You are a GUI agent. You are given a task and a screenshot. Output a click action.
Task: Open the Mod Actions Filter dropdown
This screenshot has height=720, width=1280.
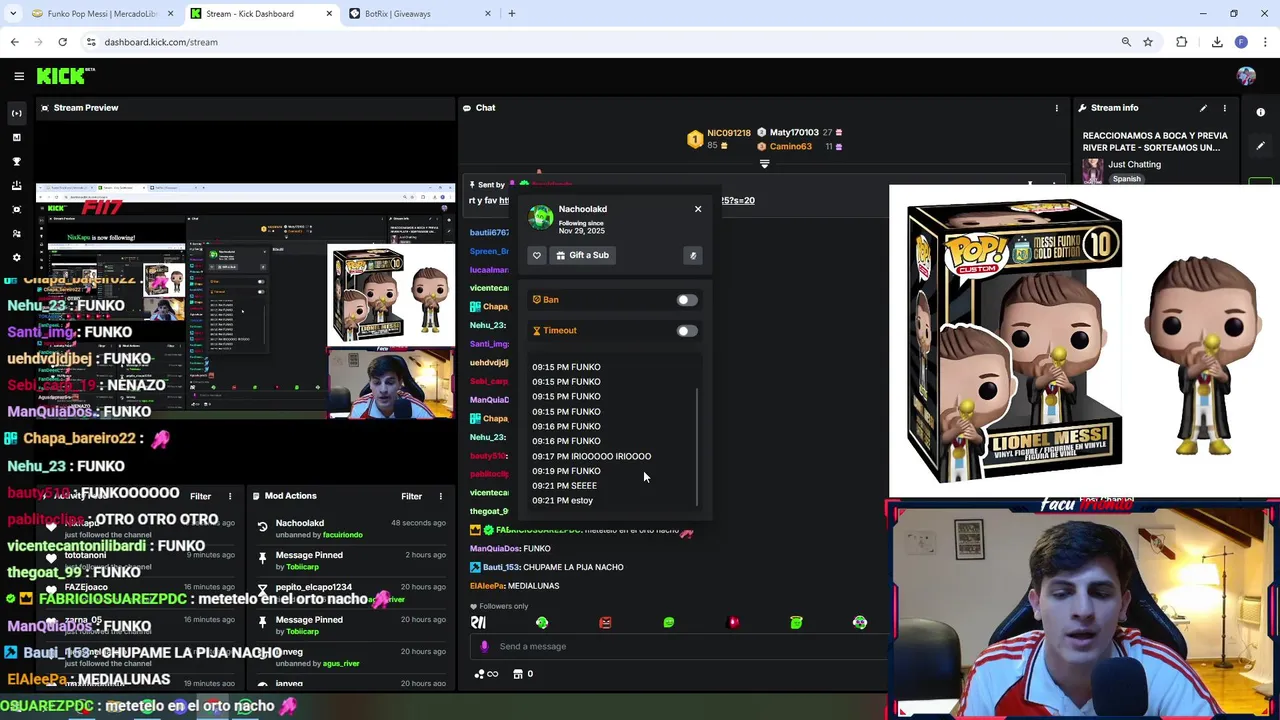[411, 496]
